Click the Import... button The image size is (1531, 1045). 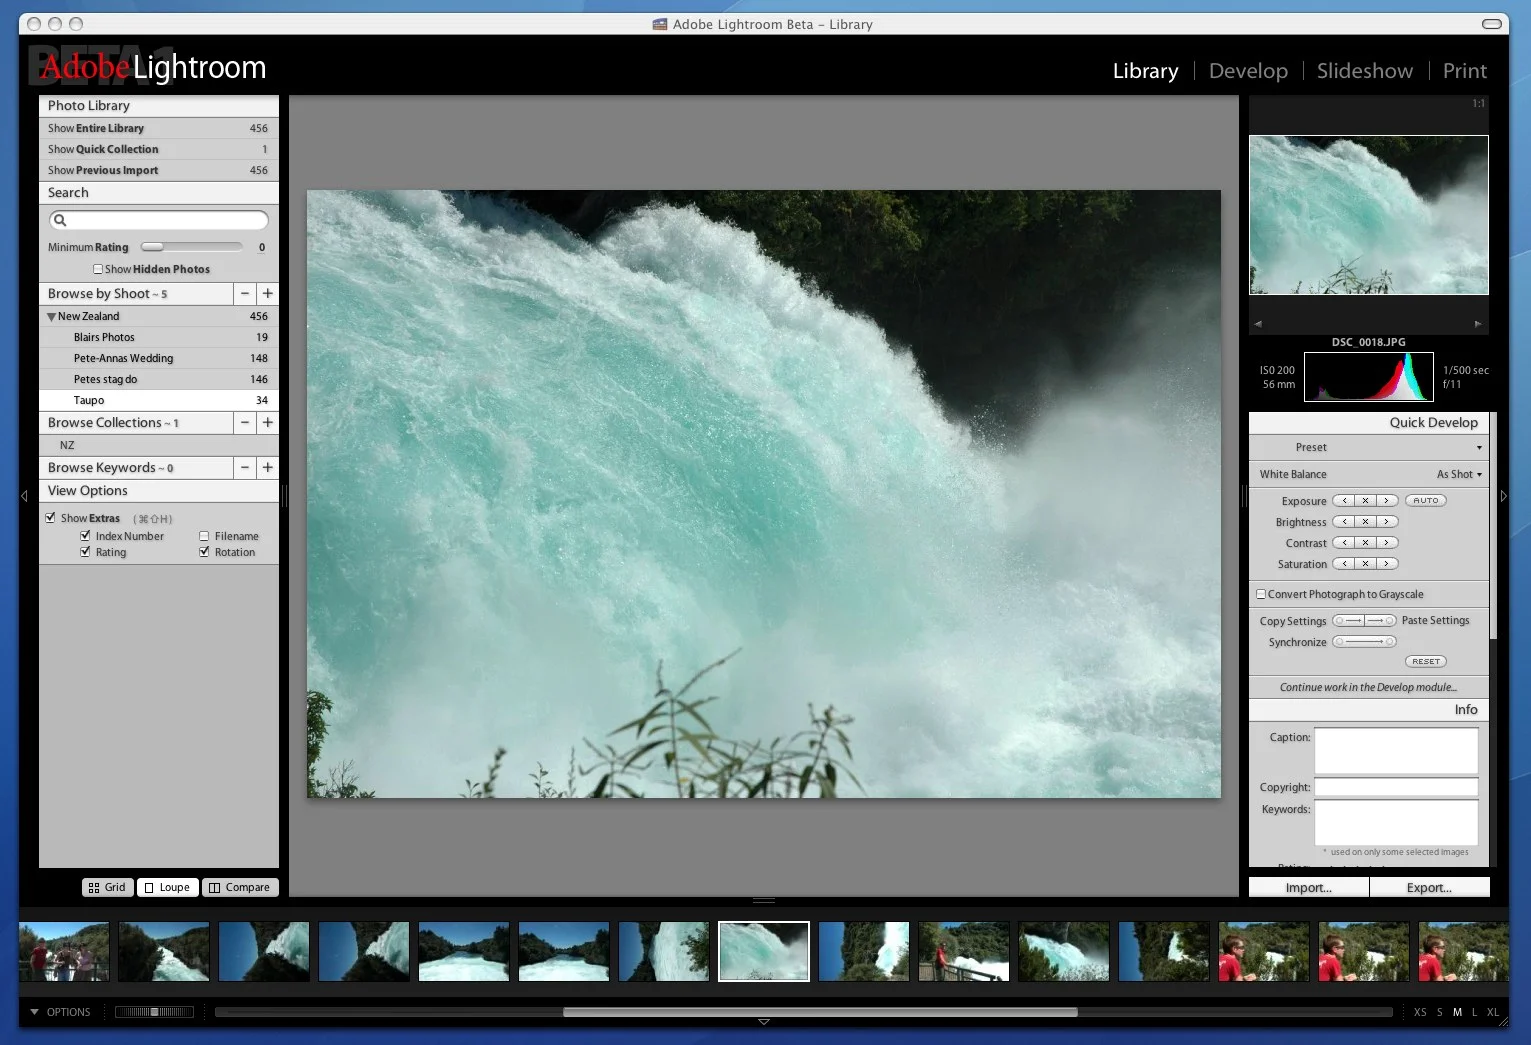[x=1308, y=888]
